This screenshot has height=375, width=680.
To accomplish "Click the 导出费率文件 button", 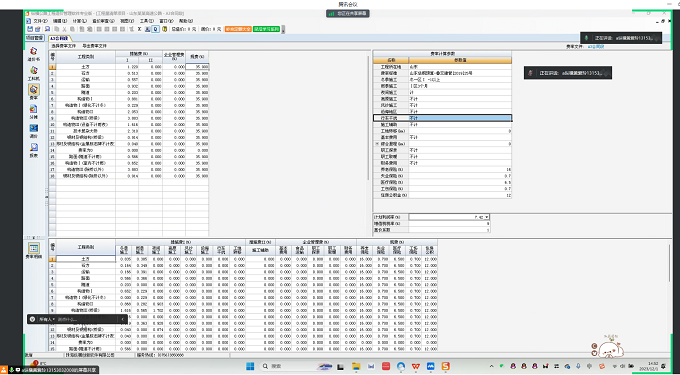I will (94, 46).
